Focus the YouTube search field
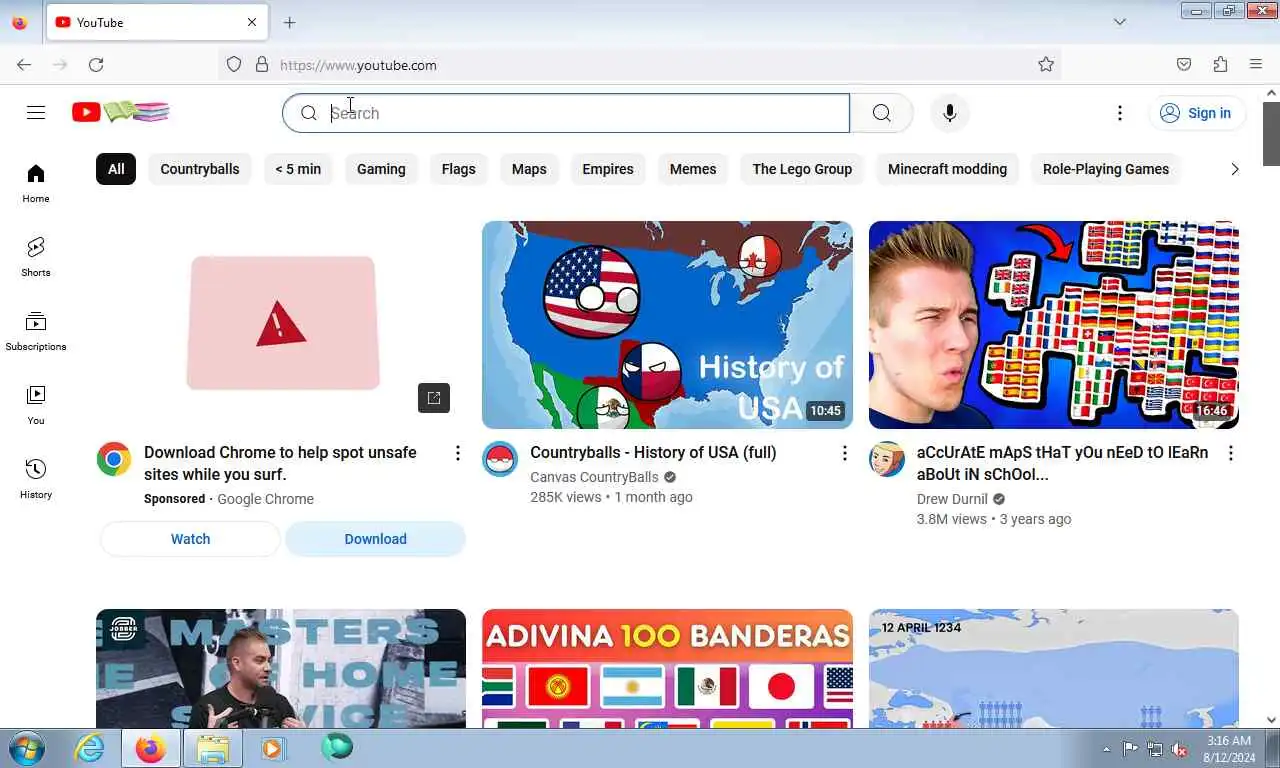Viewport: 1280px width, 768px height. pos(566,113)
